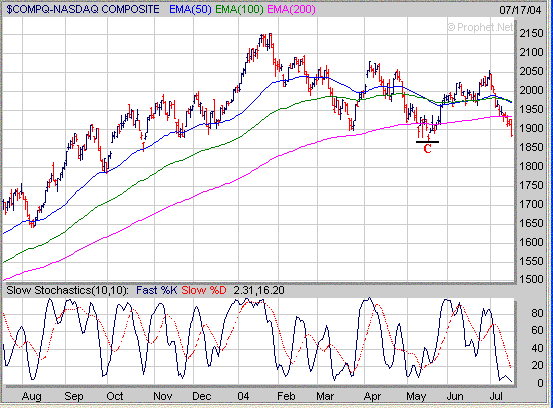This screenshot has width=553, height=408.
Task: Click the Jul month label on time axis
Action: [x=496, y=396]
